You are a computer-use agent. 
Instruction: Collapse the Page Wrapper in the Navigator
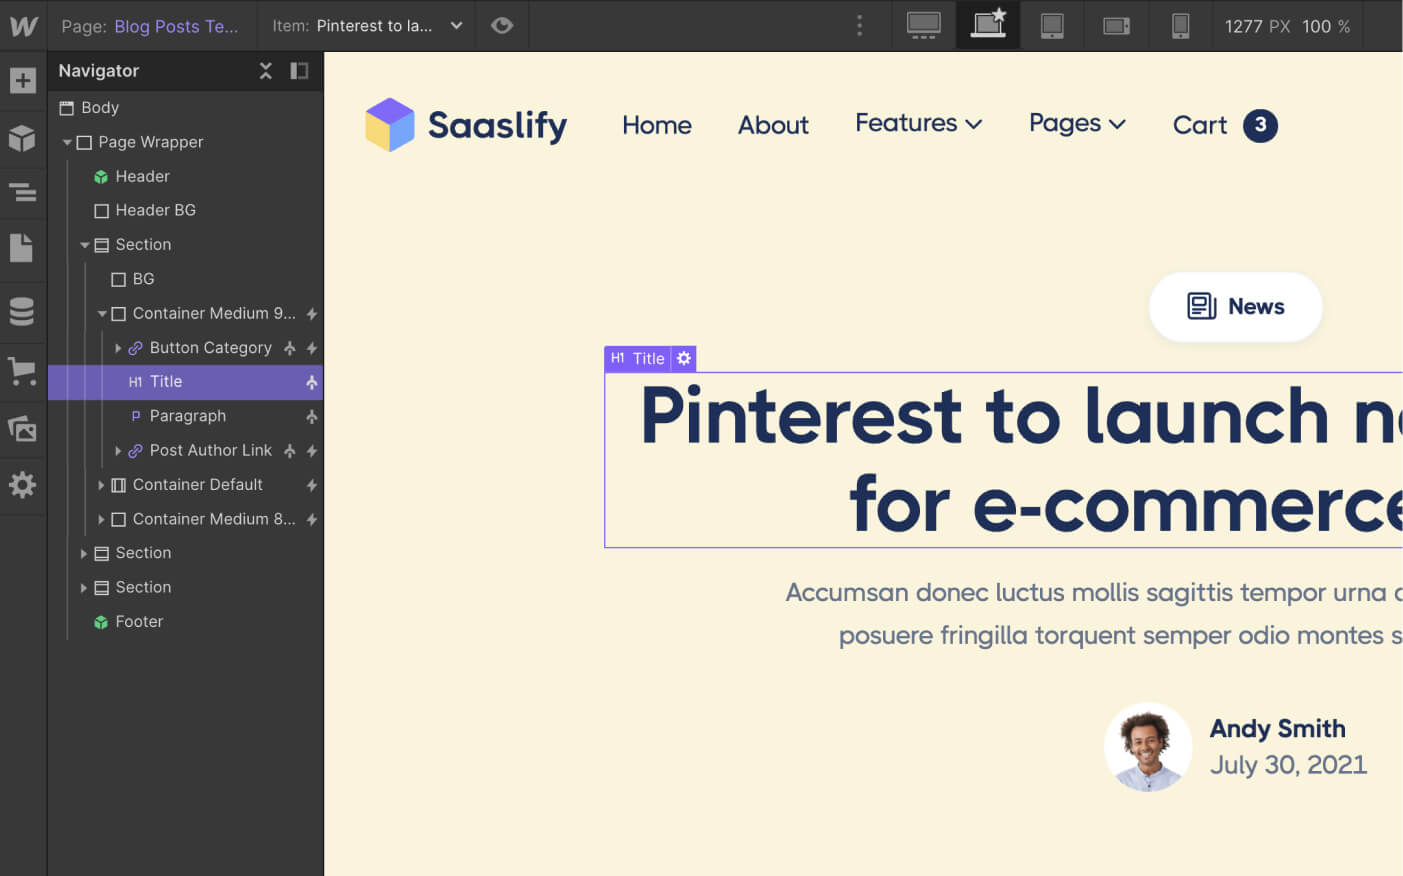tap(68, 142)
